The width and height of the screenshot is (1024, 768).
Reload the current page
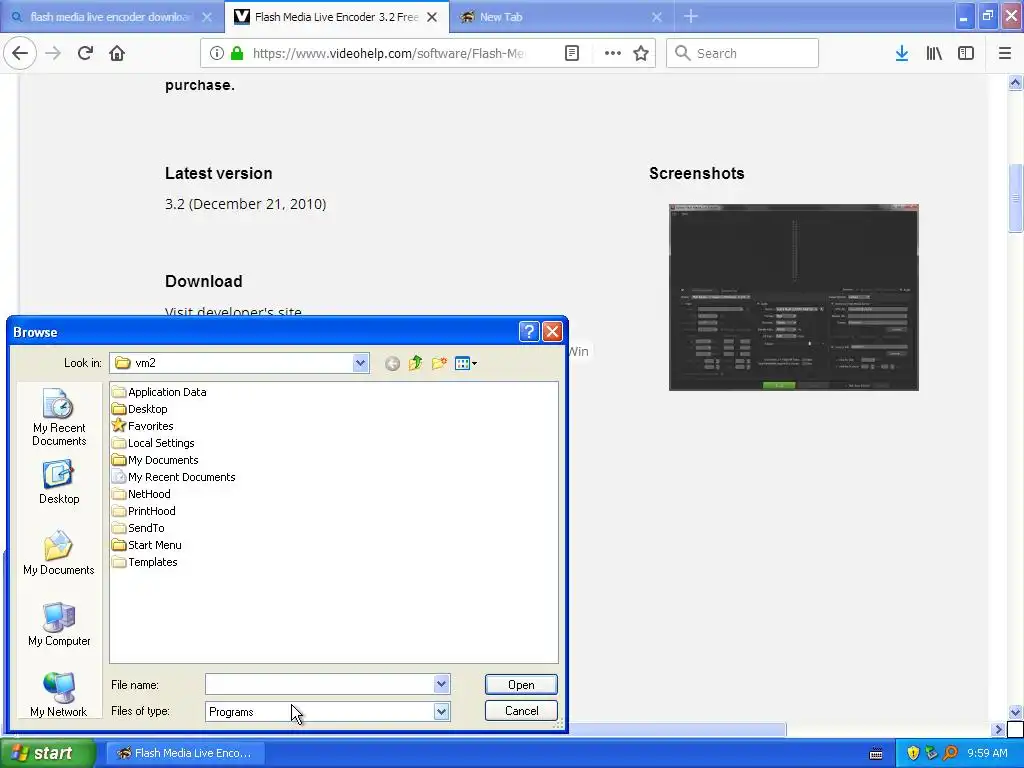[86, 53]
